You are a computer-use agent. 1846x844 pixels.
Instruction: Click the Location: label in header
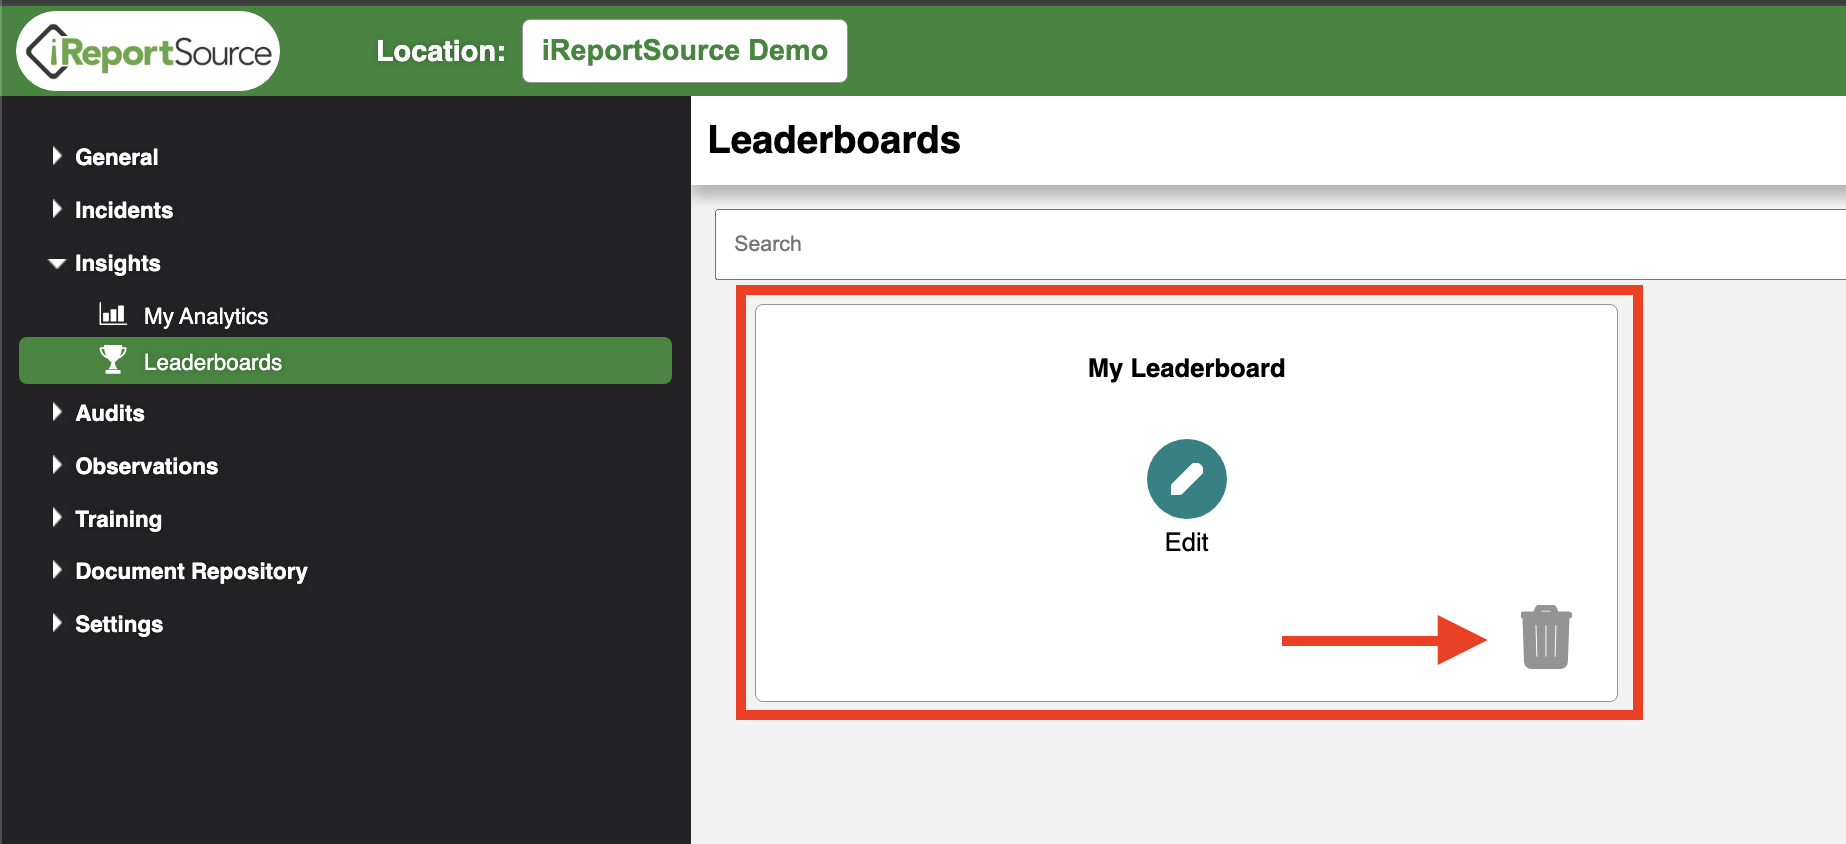tap(441, 51)
